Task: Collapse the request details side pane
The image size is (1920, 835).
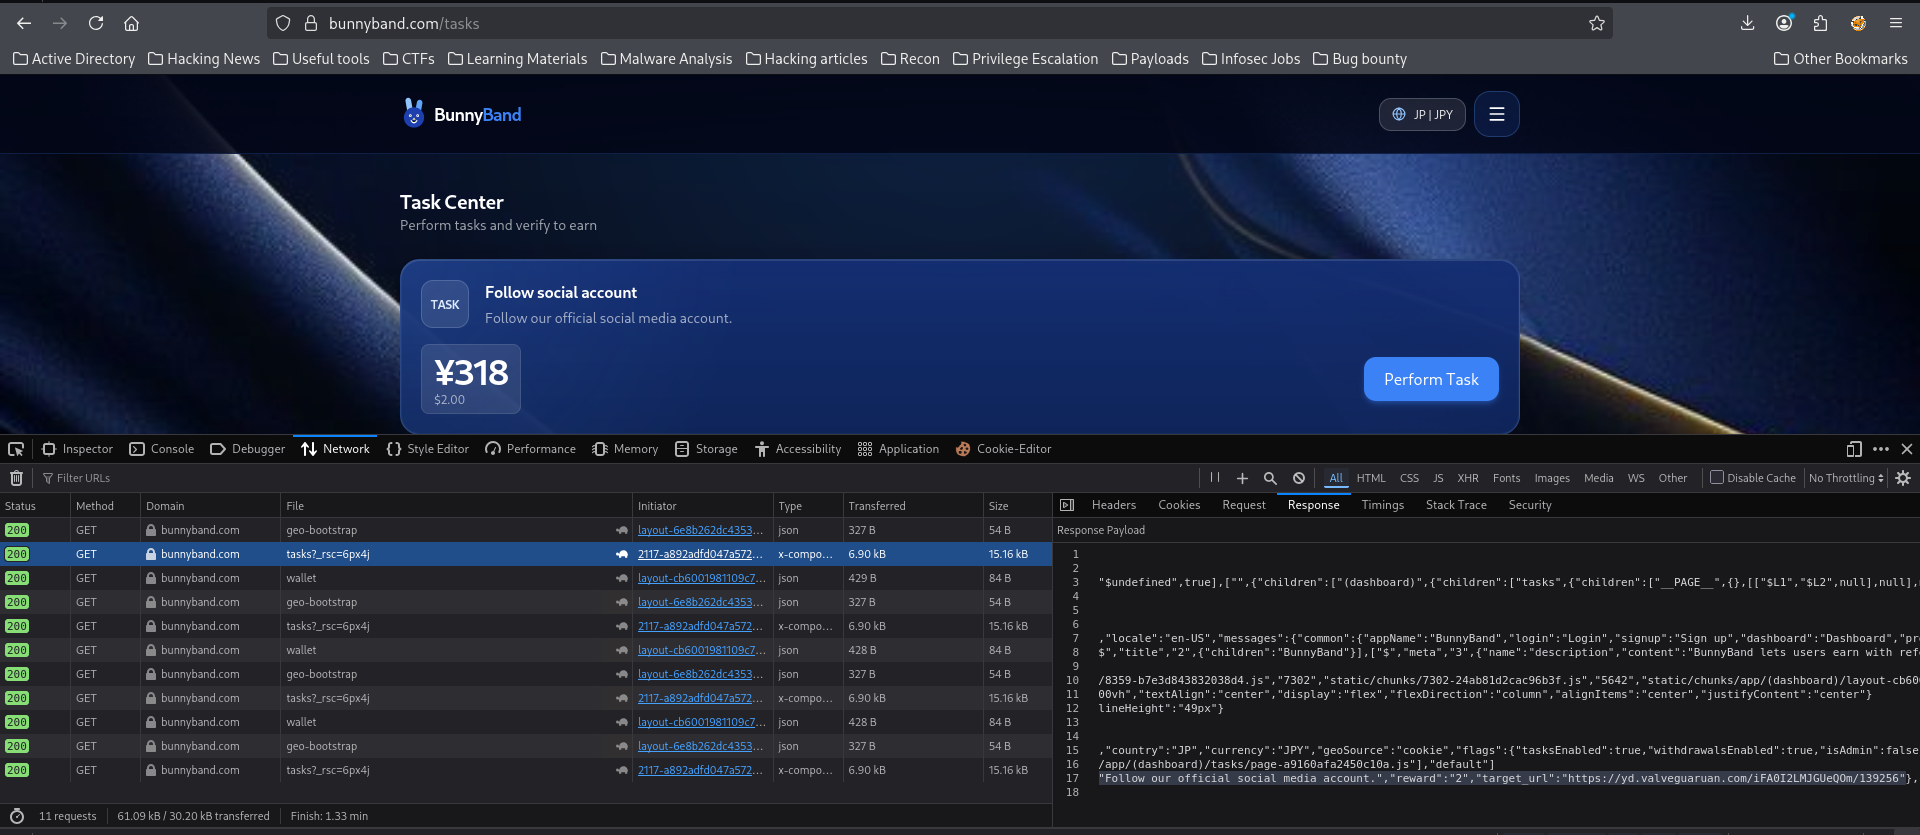Action: (1067, 505)
